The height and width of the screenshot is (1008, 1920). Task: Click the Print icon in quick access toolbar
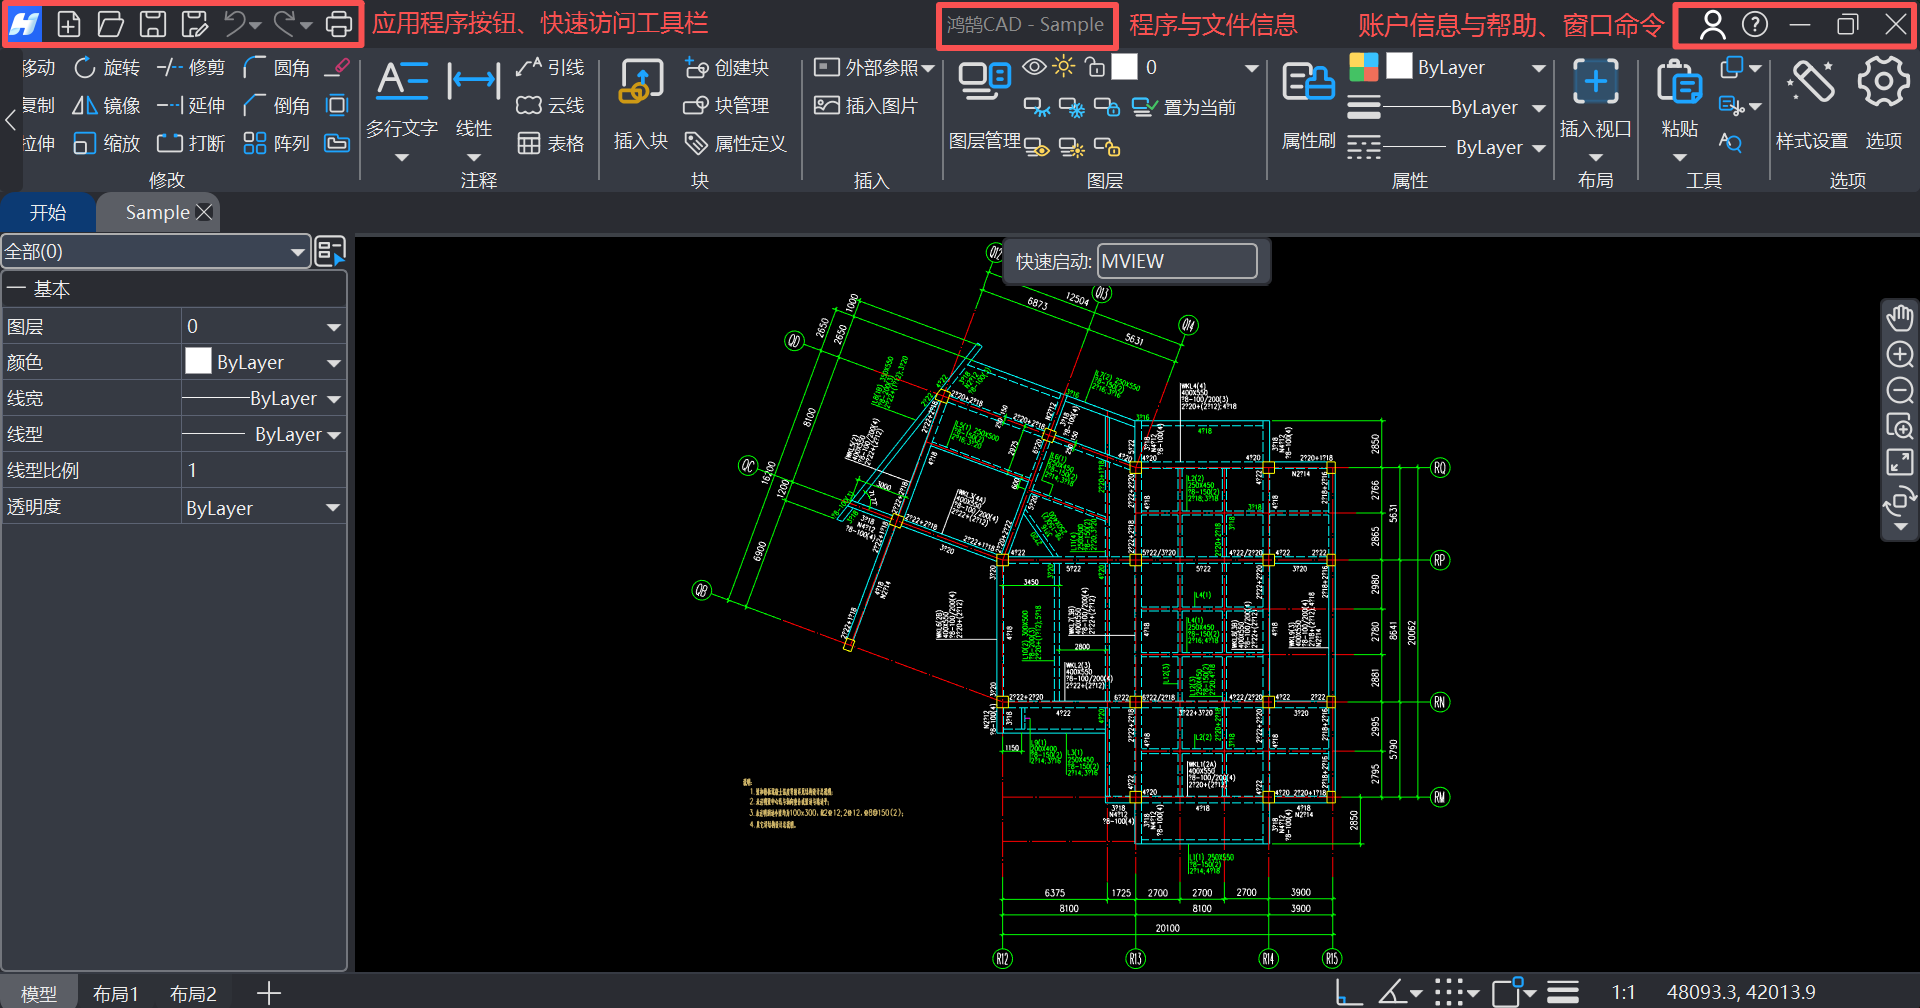pyautogui.click(x=339, y=24)
